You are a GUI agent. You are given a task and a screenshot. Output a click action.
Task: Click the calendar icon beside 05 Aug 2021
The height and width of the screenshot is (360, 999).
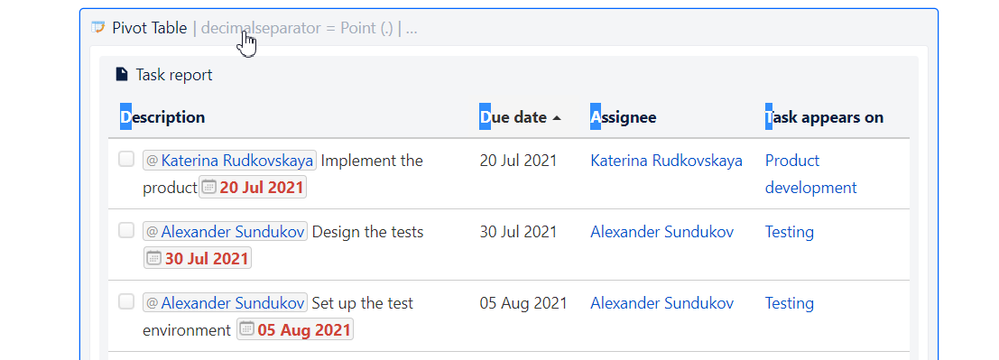[246, 329]
